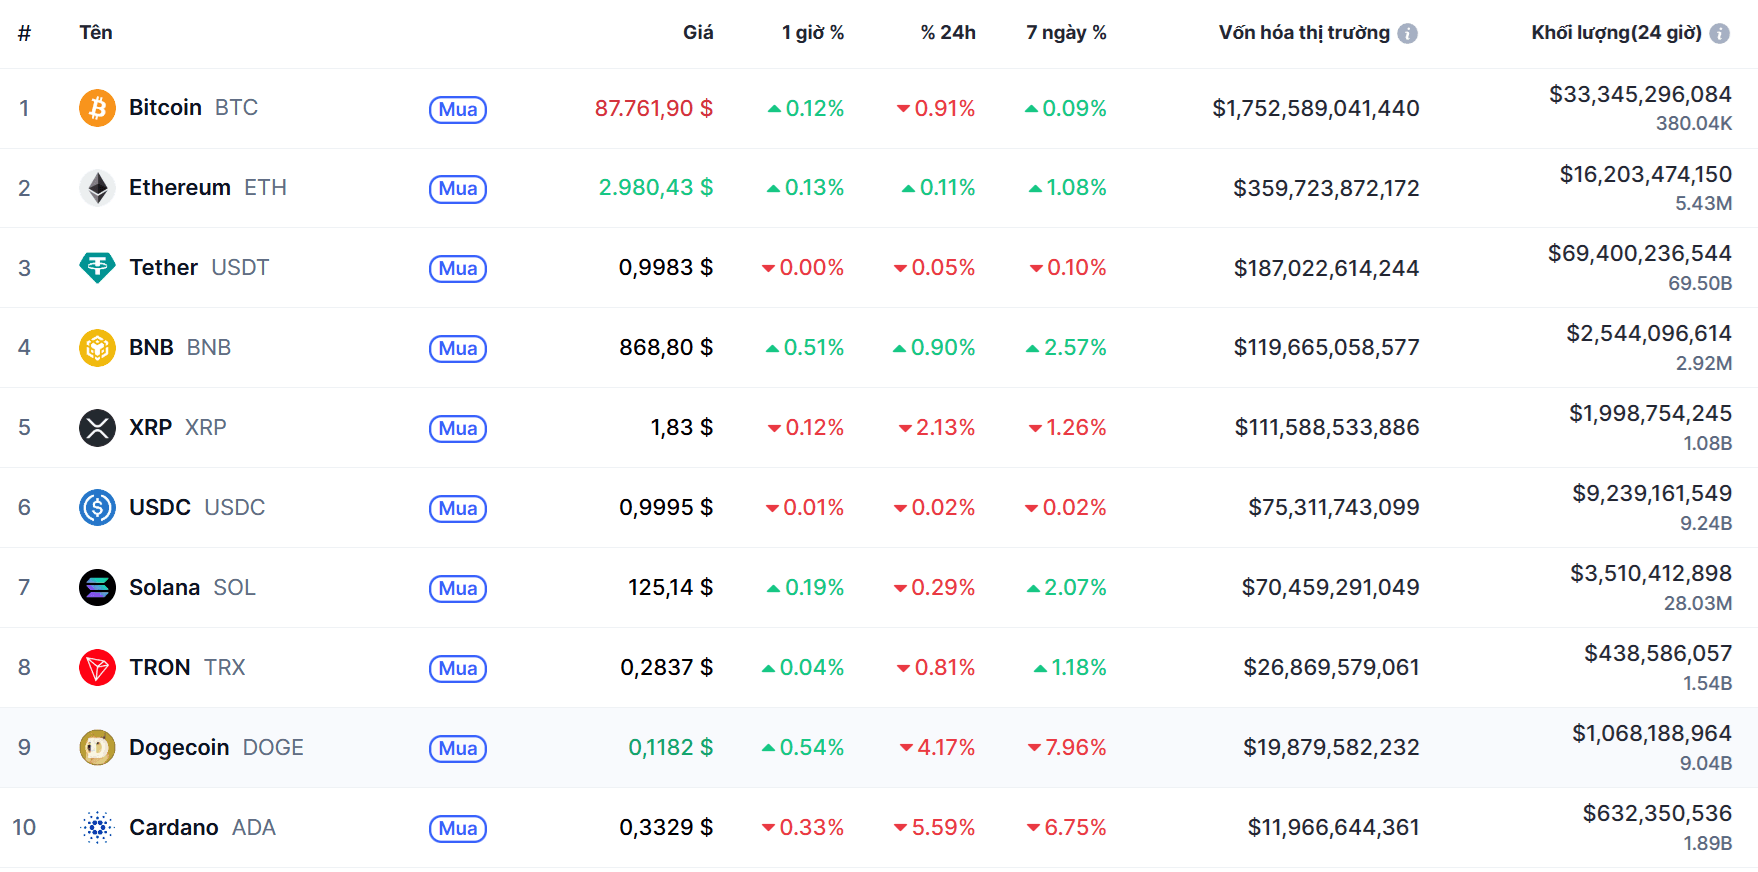Click XRP 24h change 2.13%
1758x872 pixels.
[x=937, y=428]
